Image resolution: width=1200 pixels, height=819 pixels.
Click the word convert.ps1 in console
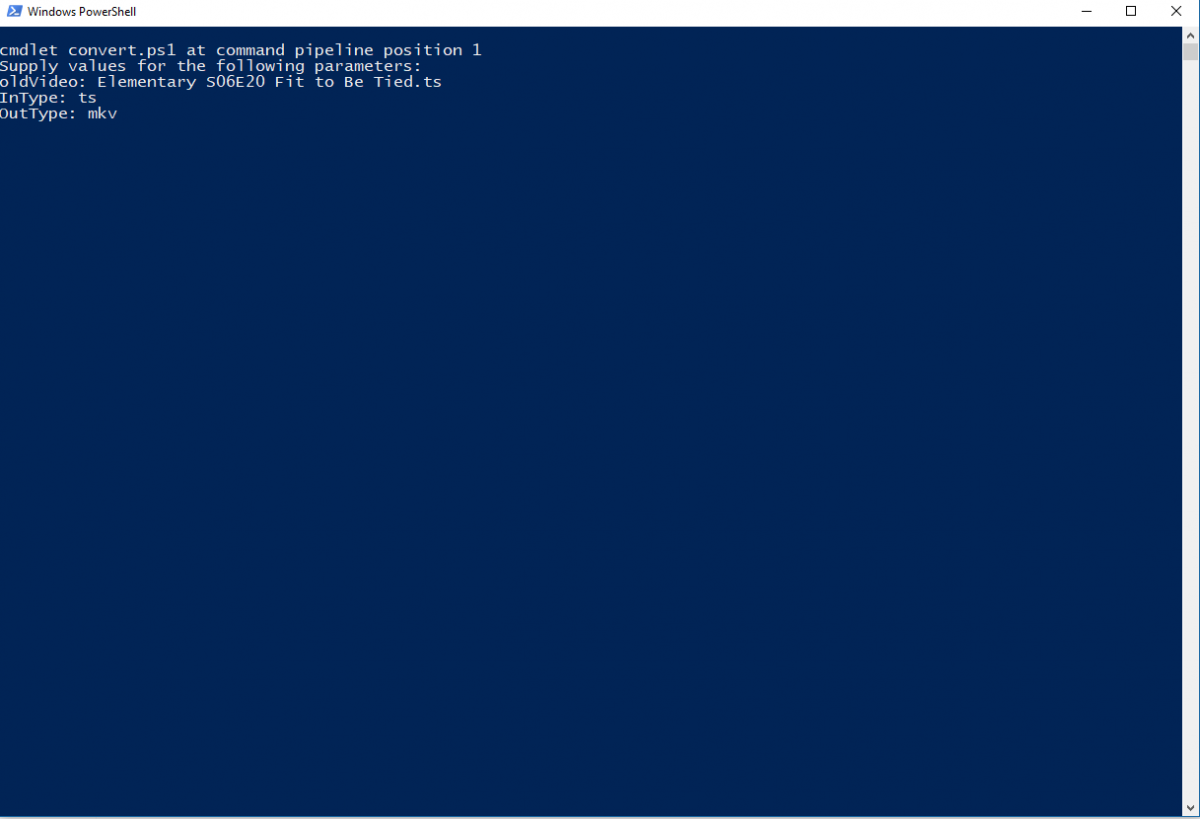123,50
